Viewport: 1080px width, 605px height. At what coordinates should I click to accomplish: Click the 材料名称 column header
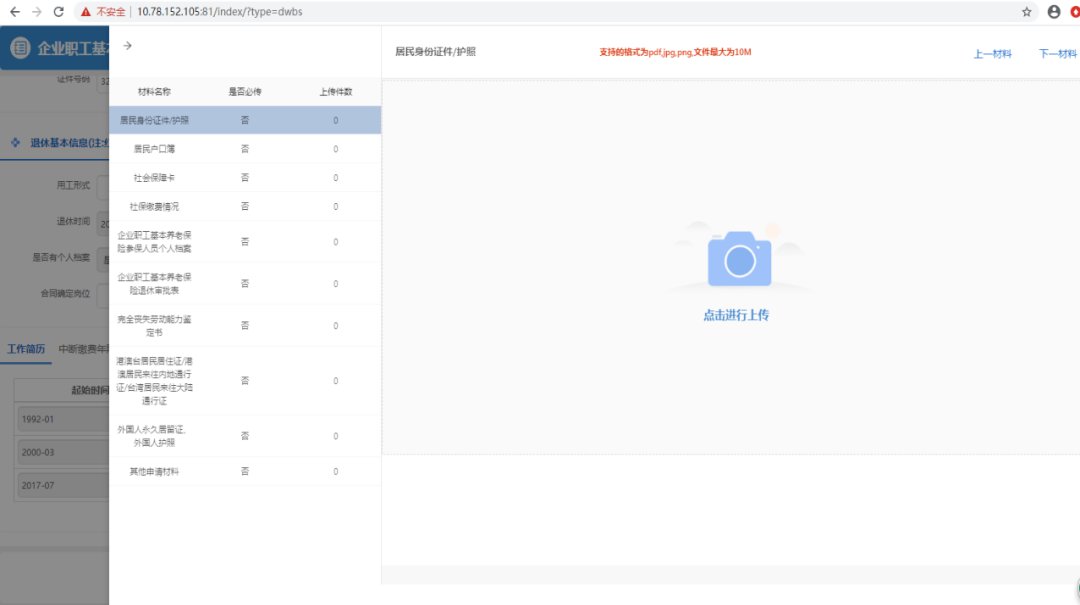point(154,92)
